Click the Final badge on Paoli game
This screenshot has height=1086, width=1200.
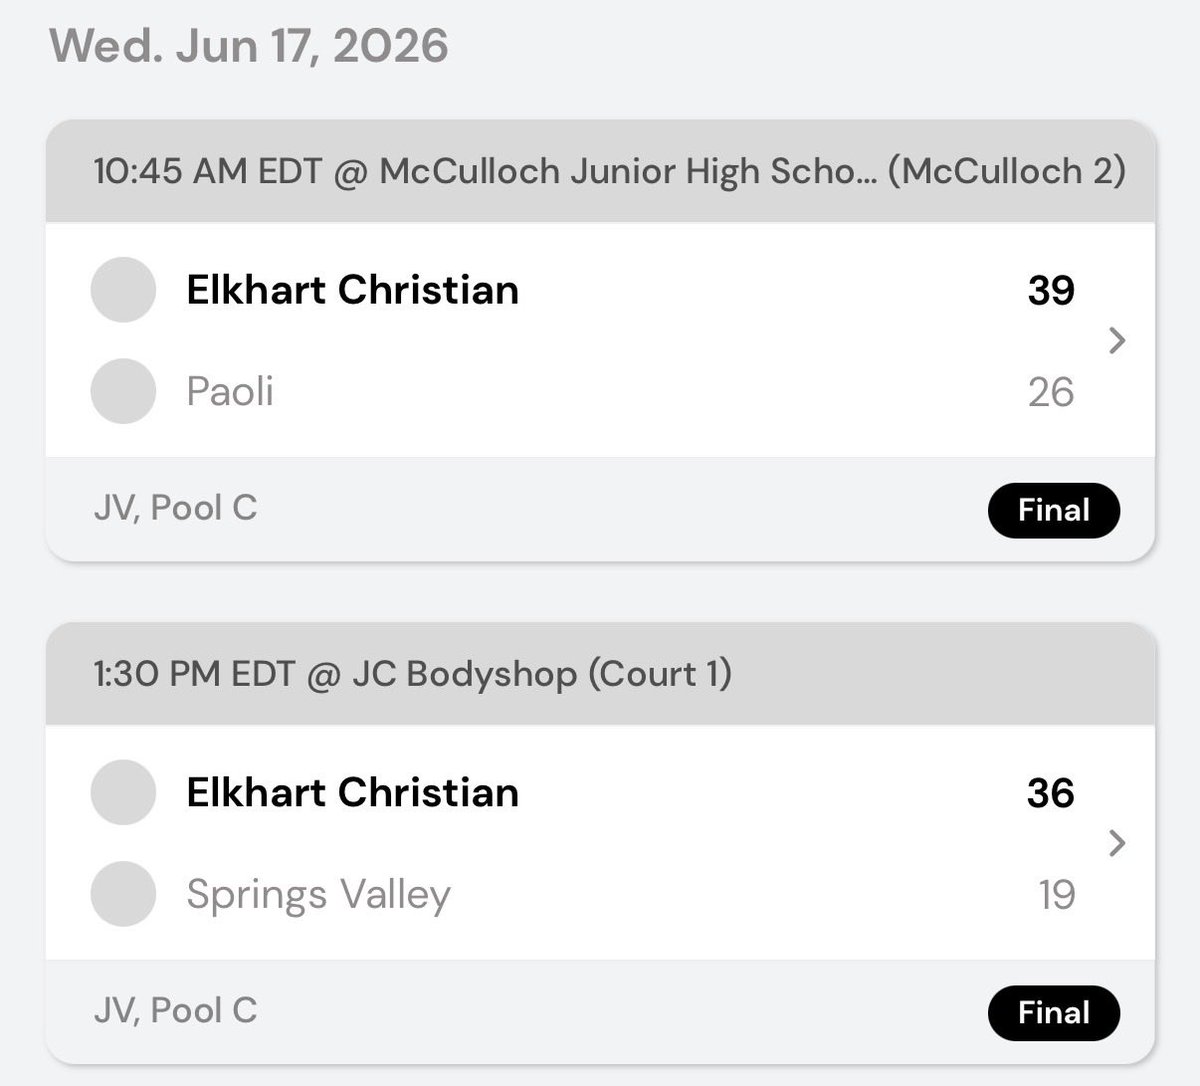(1054, 510)
